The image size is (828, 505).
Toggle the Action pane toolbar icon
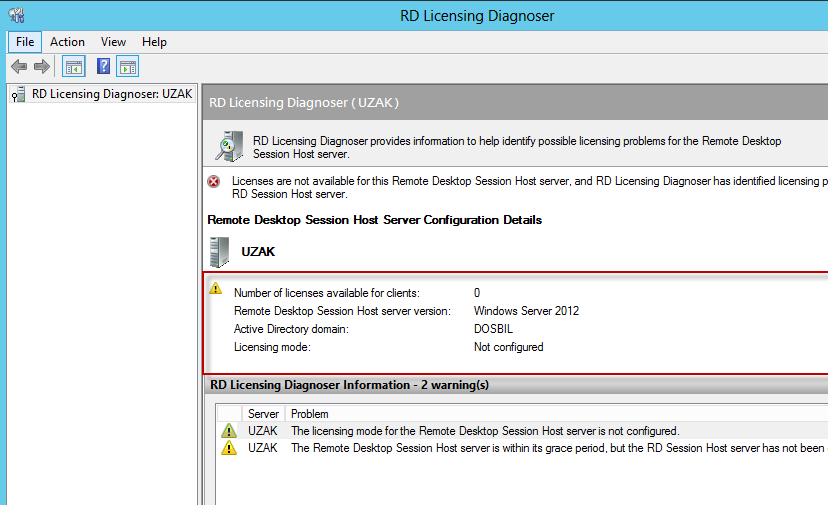128,67
